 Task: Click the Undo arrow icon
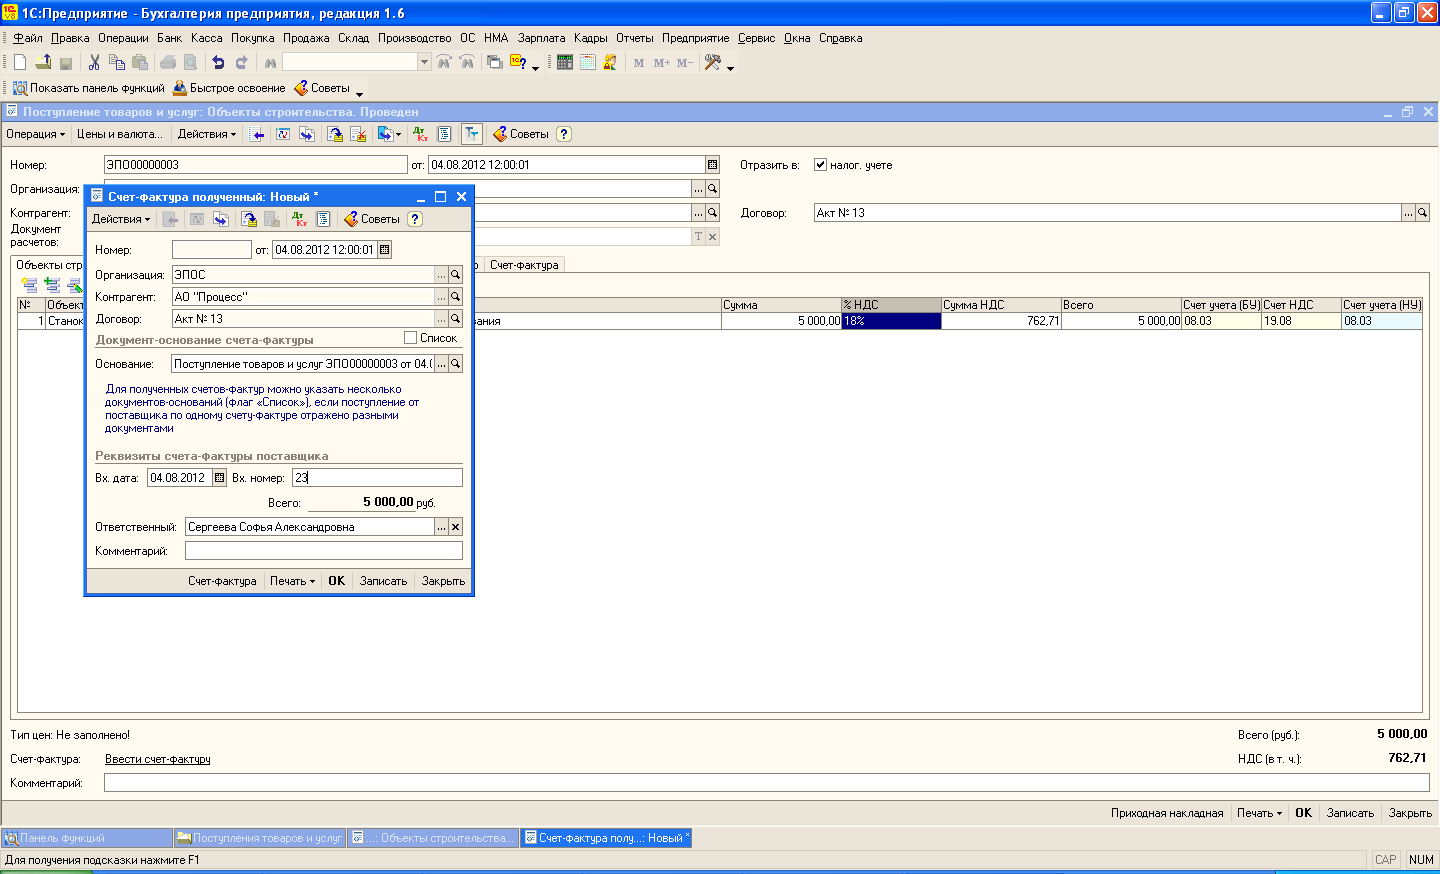pos(218,62)
